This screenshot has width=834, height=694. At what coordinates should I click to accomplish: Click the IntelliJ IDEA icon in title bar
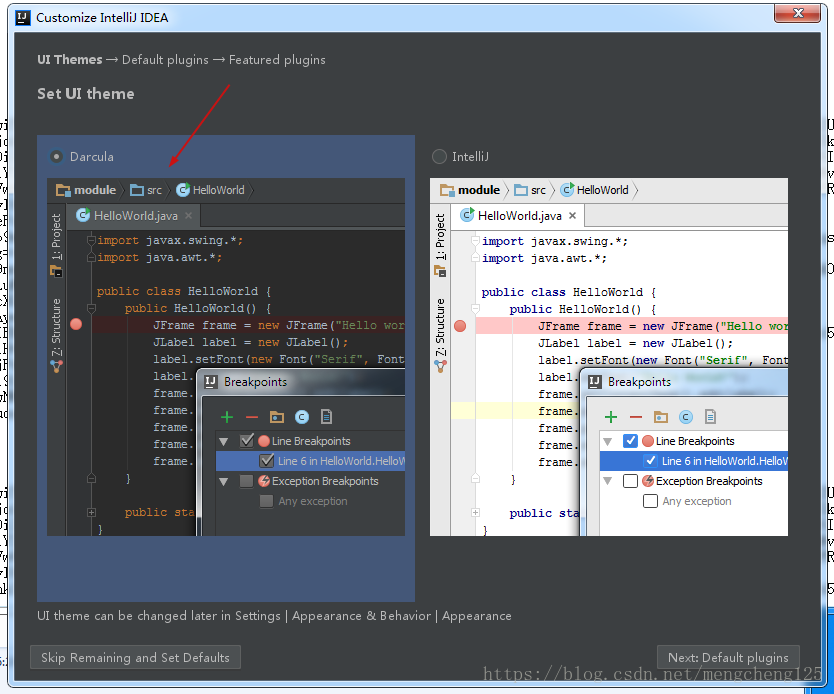(22, 18)
